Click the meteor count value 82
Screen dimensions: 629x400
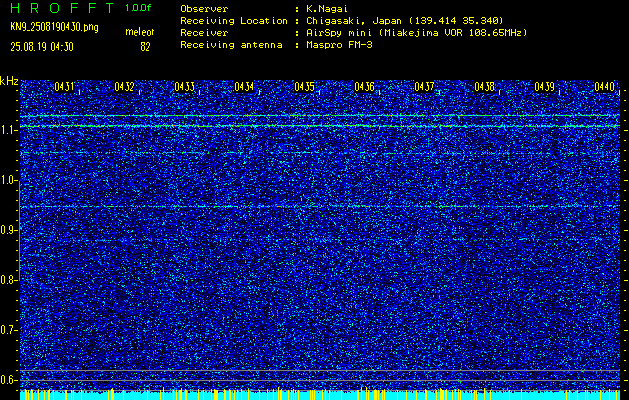[145, 47]
